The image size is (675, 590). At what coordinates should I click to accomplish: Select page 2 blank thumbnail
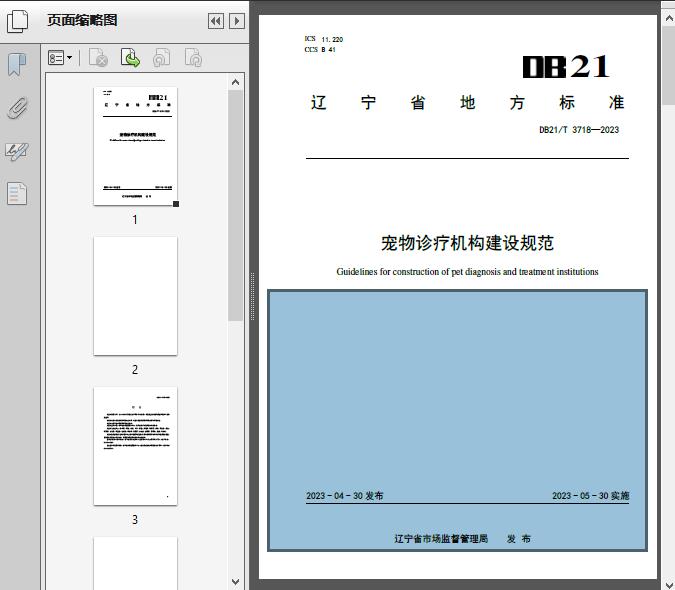pos(135,296)
